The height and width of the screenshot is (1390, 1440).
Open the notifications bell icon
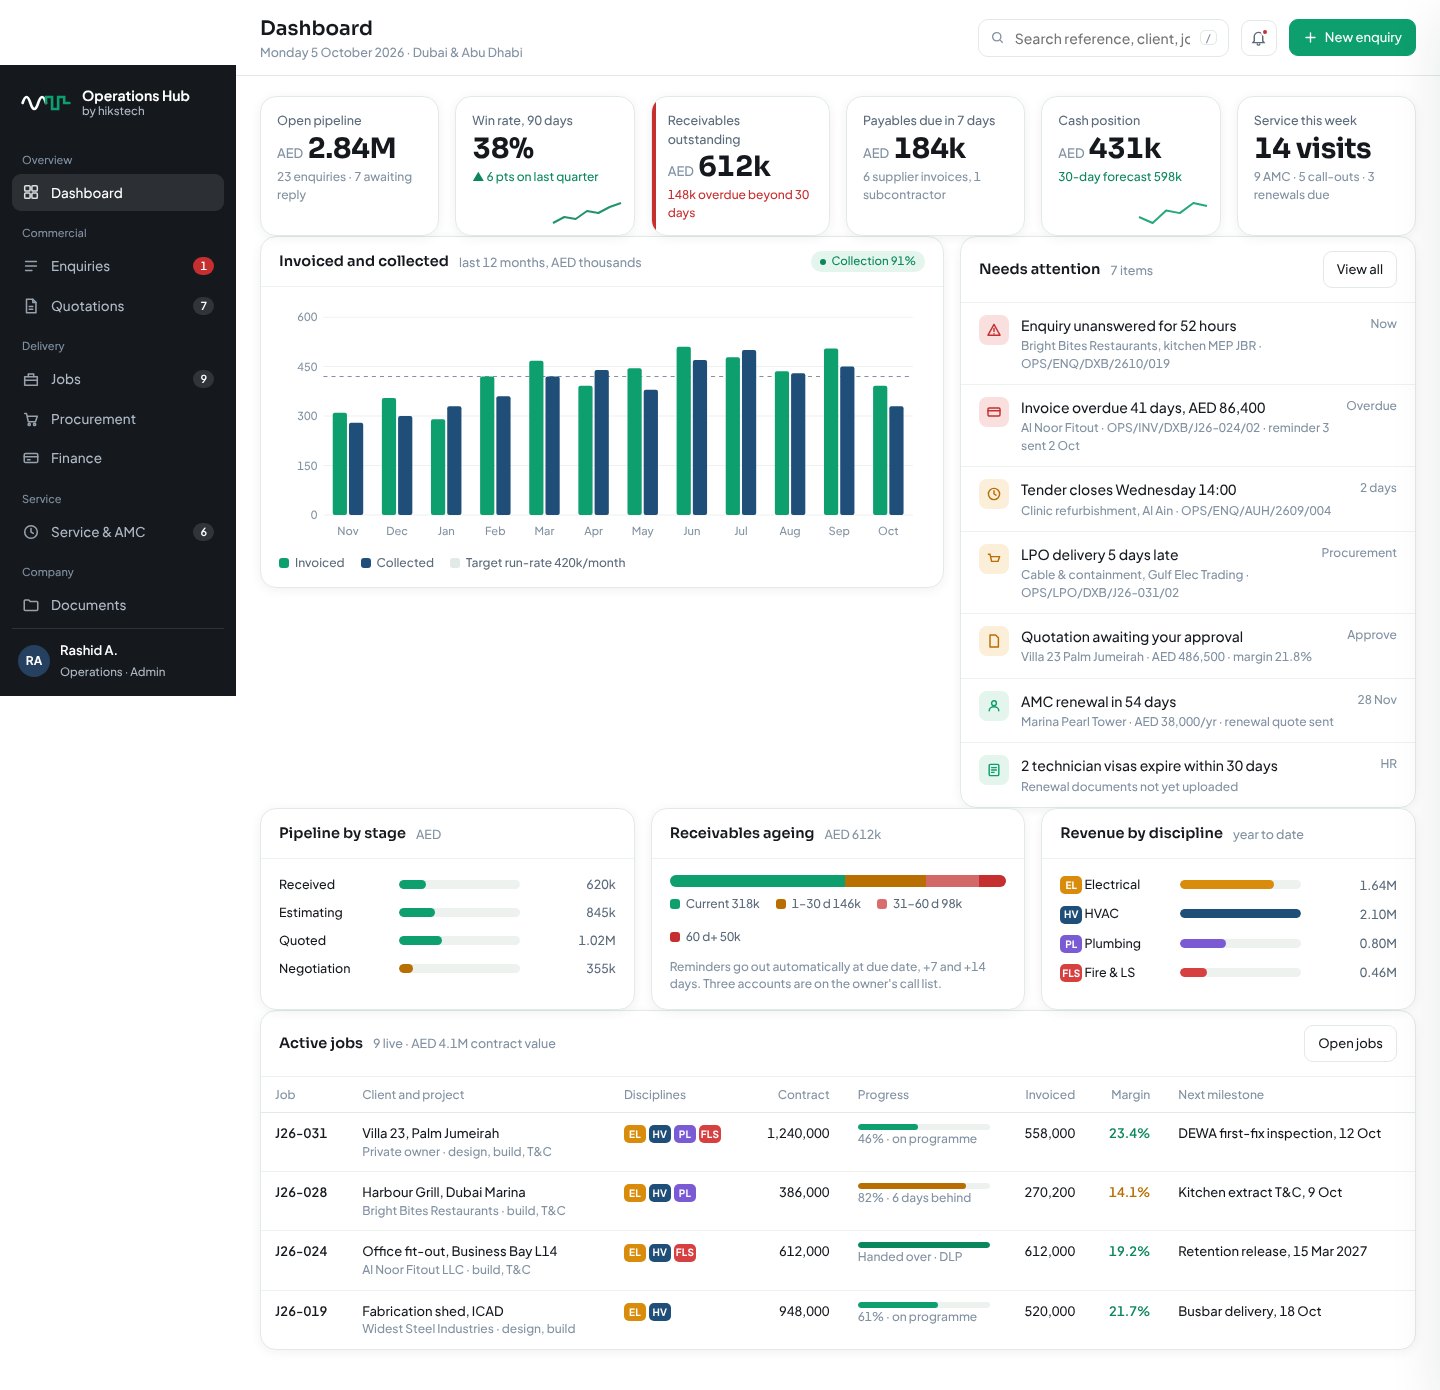(x=1258, y=38)
